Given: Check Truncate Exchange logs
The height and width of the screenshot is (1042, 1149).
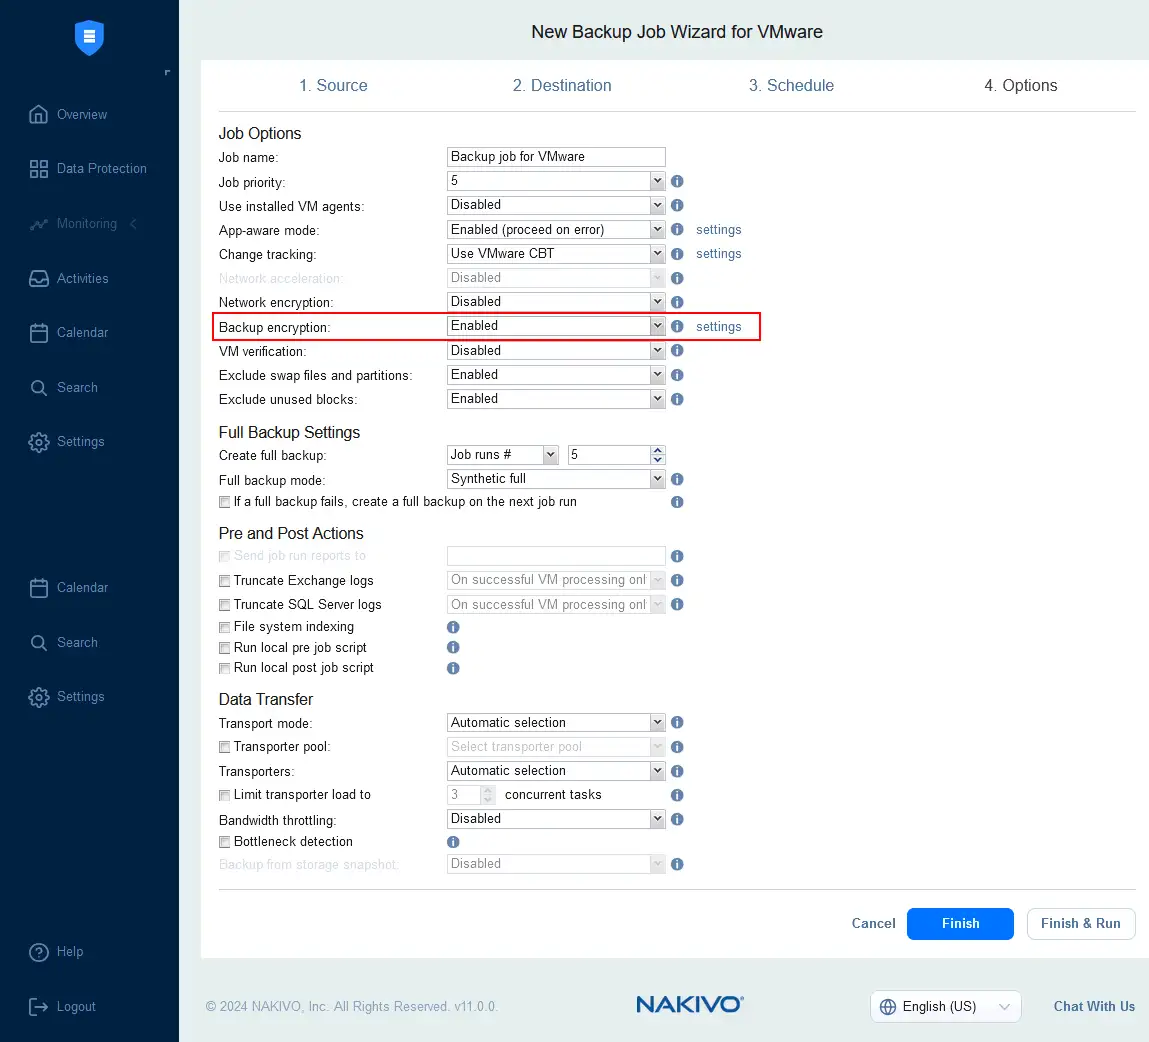Looking at the screenshot, I should (x=224, y=581).
